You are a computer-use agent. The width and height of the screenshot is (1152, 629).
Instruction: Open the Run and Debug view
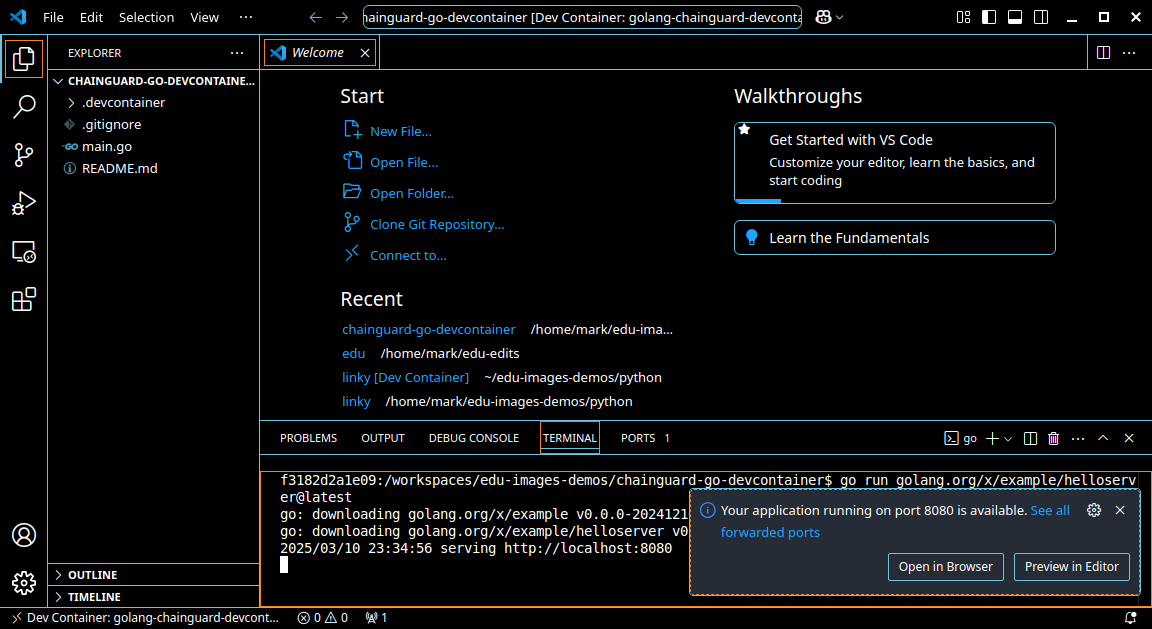(x=24, y=204)
